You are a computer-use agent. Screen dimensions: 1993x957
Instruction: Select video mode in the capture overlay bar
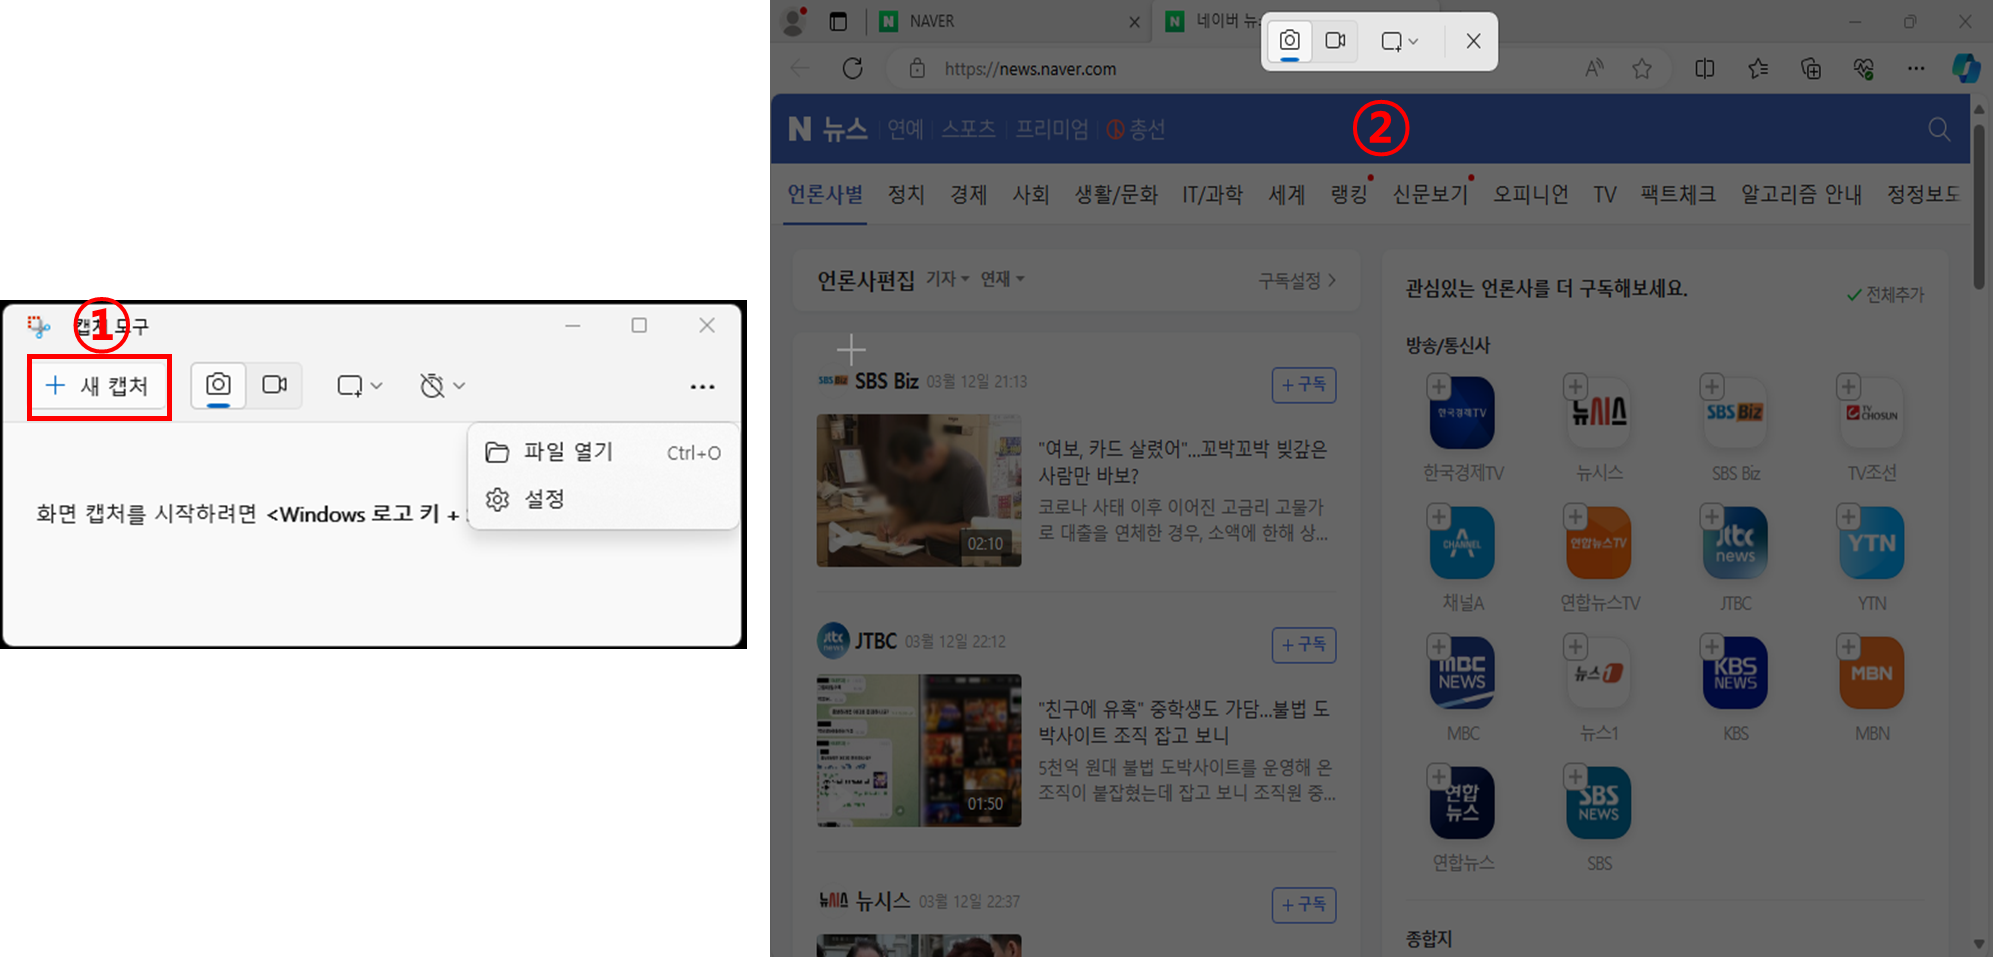(x=1335, y=41)
